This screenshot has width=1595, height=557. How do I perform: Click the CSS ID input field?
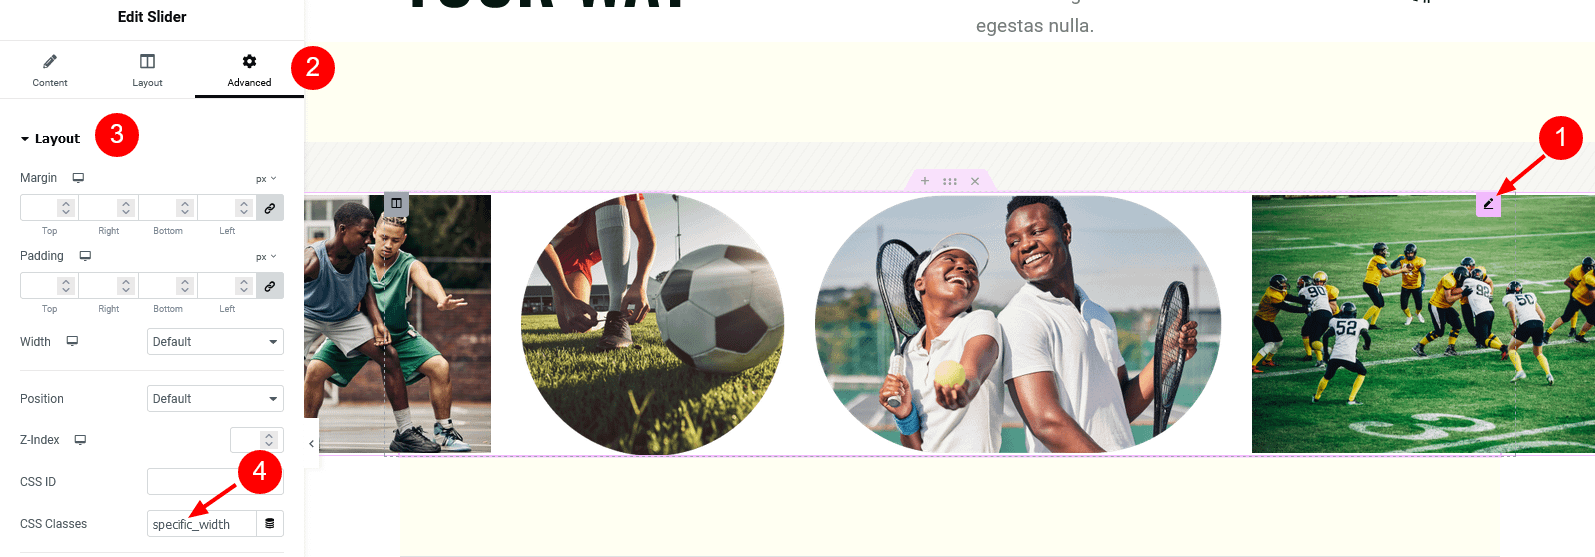(215, 481)
